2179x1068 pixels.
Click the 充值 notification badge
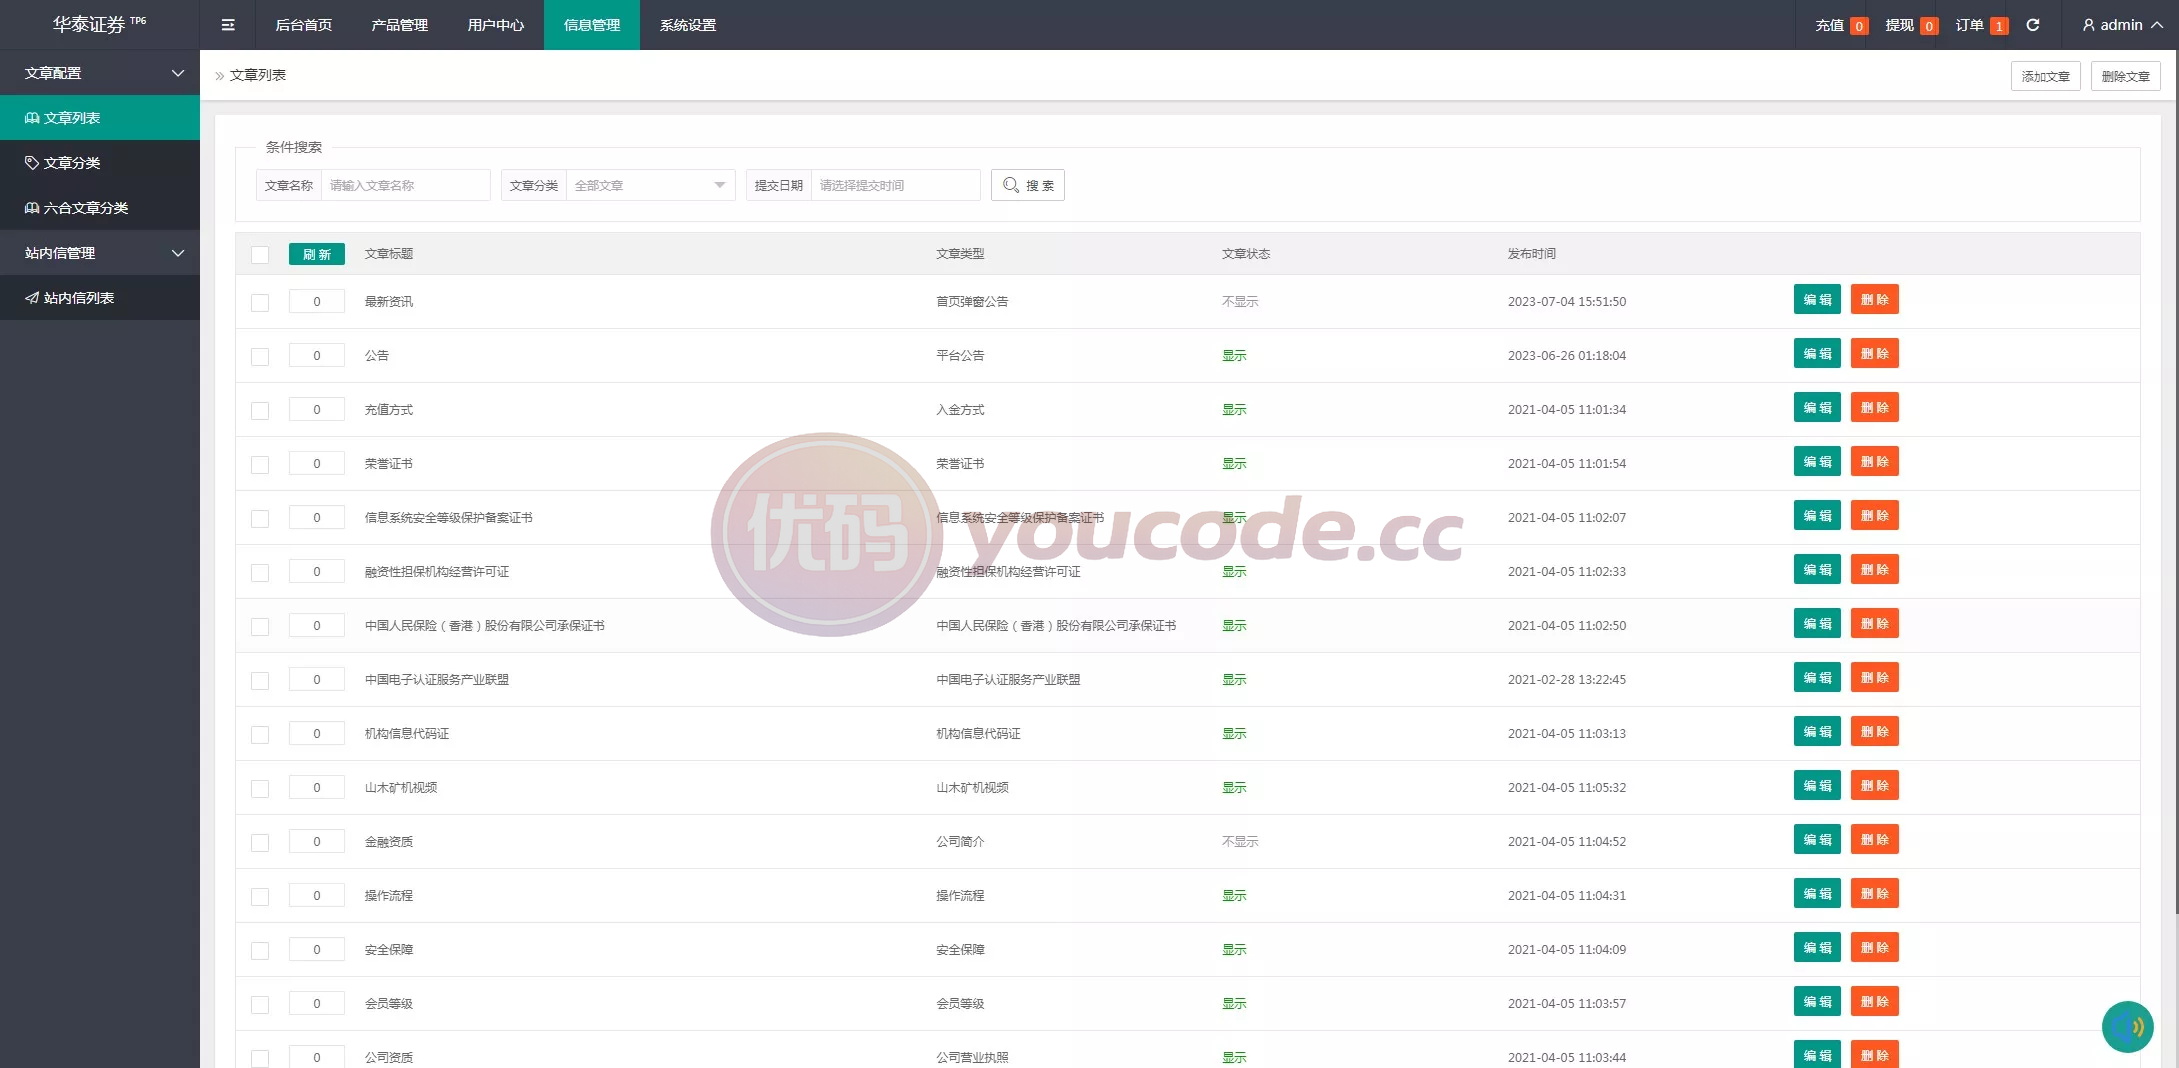(x=1859, y=26)
